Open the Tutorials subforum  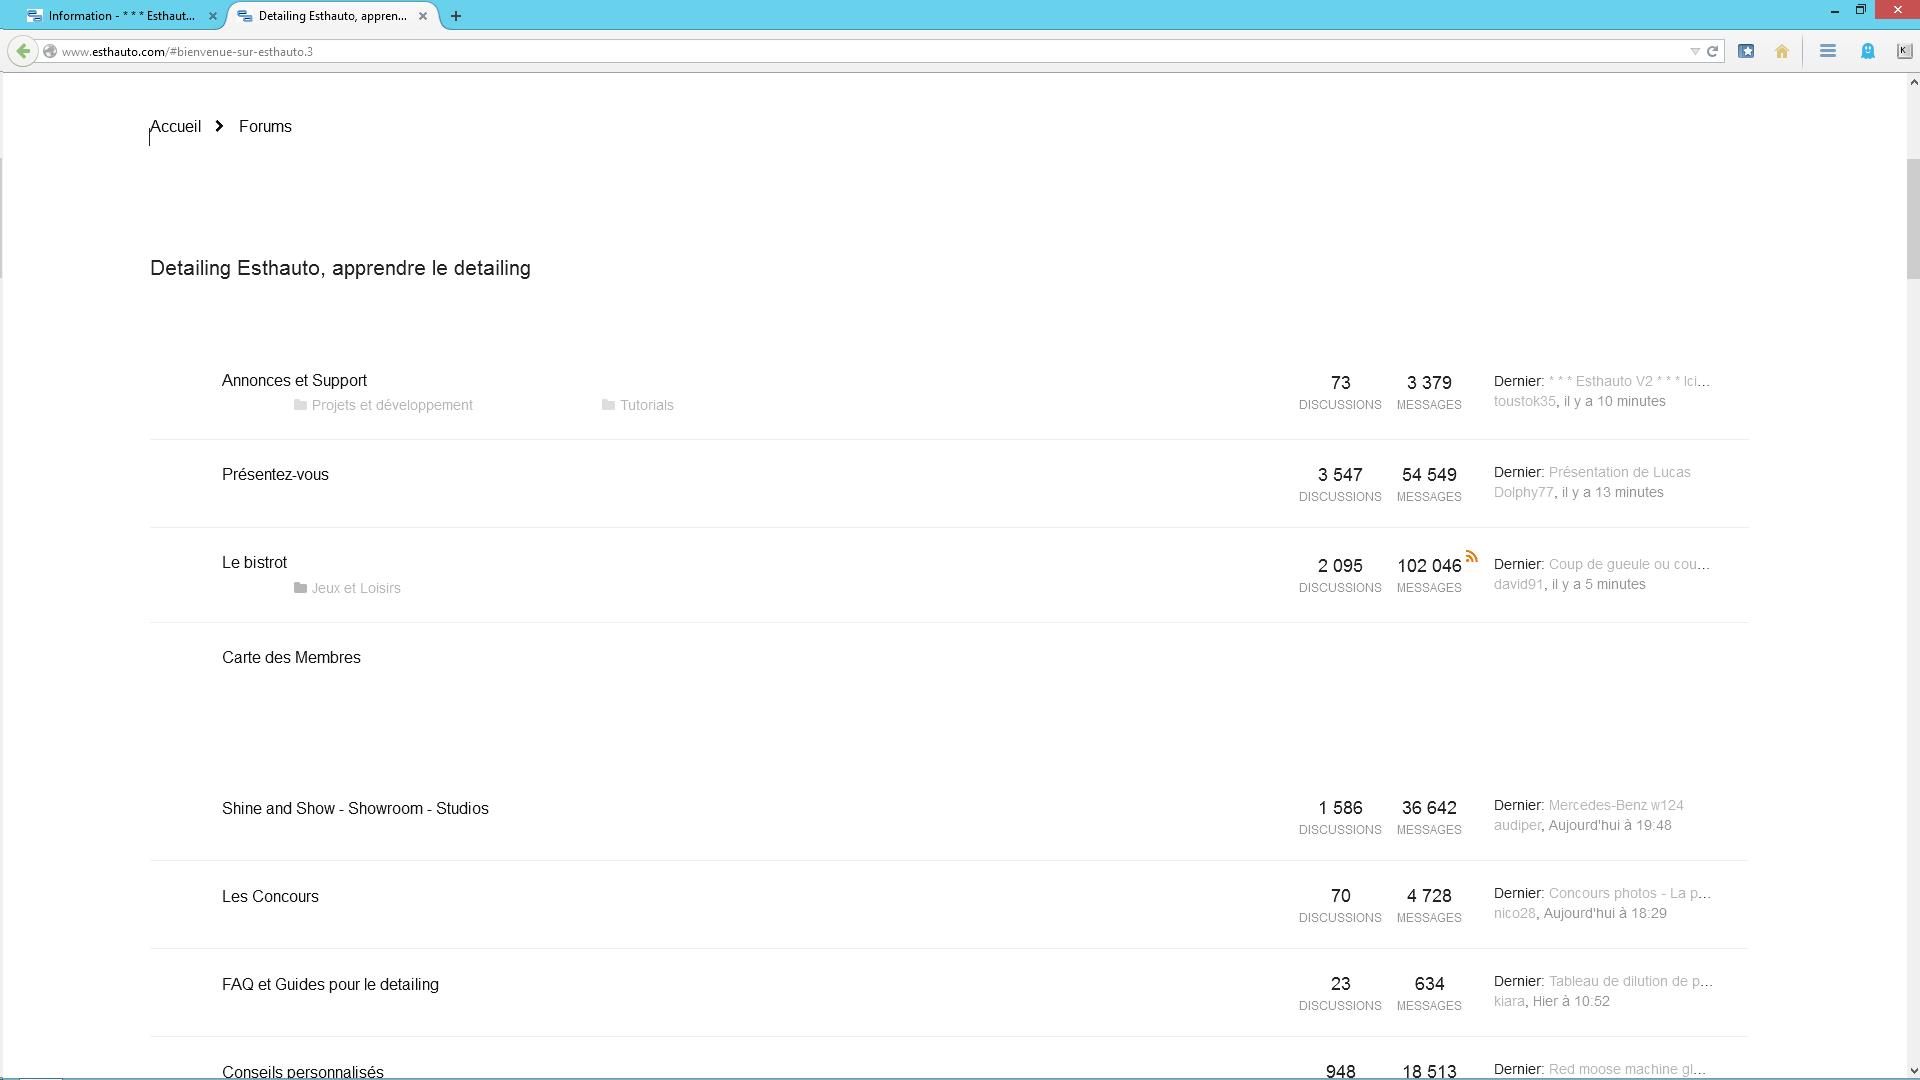click(x=647, y=405)
